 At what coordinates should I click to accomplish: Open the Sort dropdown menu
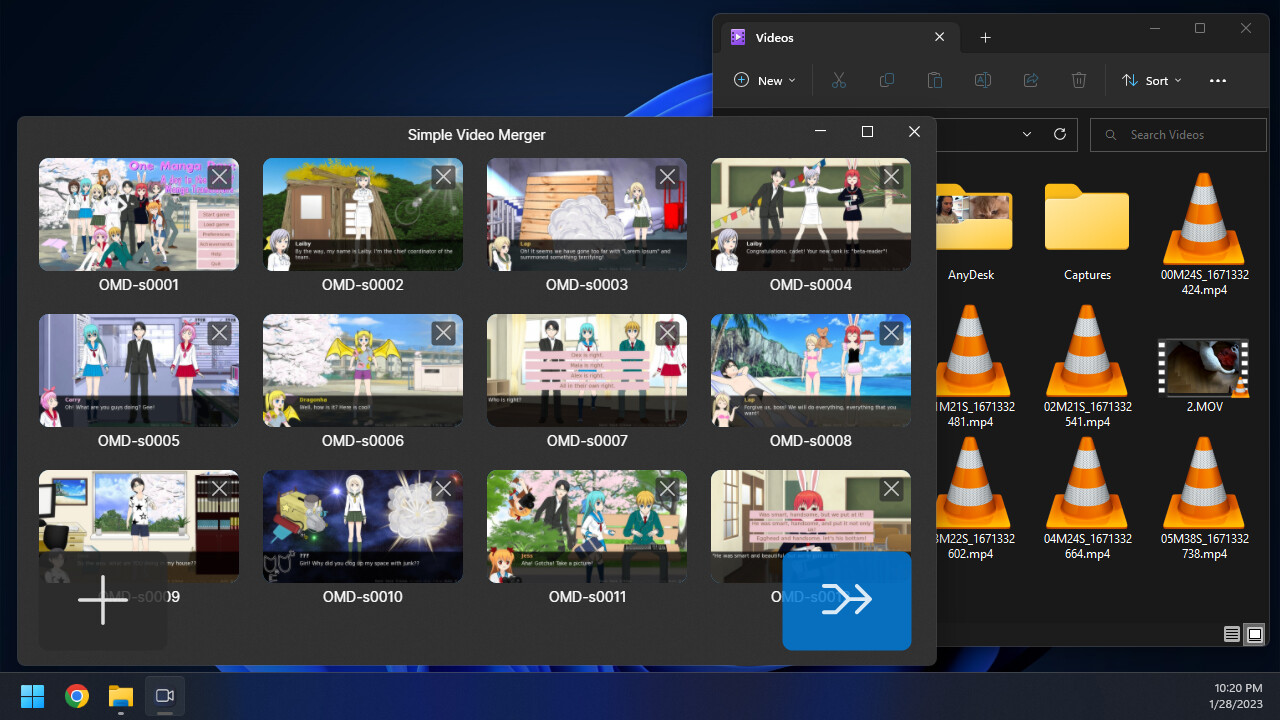[x=1151, y=80]
